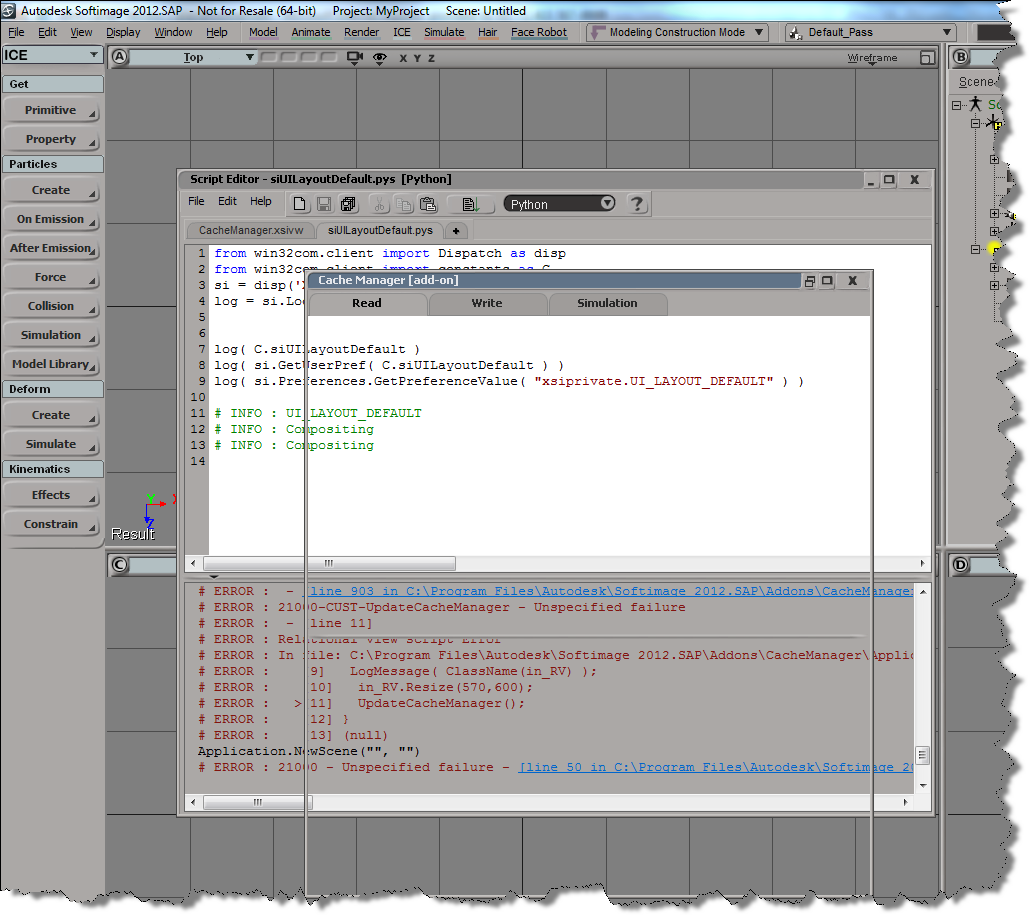The height and width of the screenshot is (915, 1030).
Task: Click the Save script floppy disk icon
Action: coord(324,204)
